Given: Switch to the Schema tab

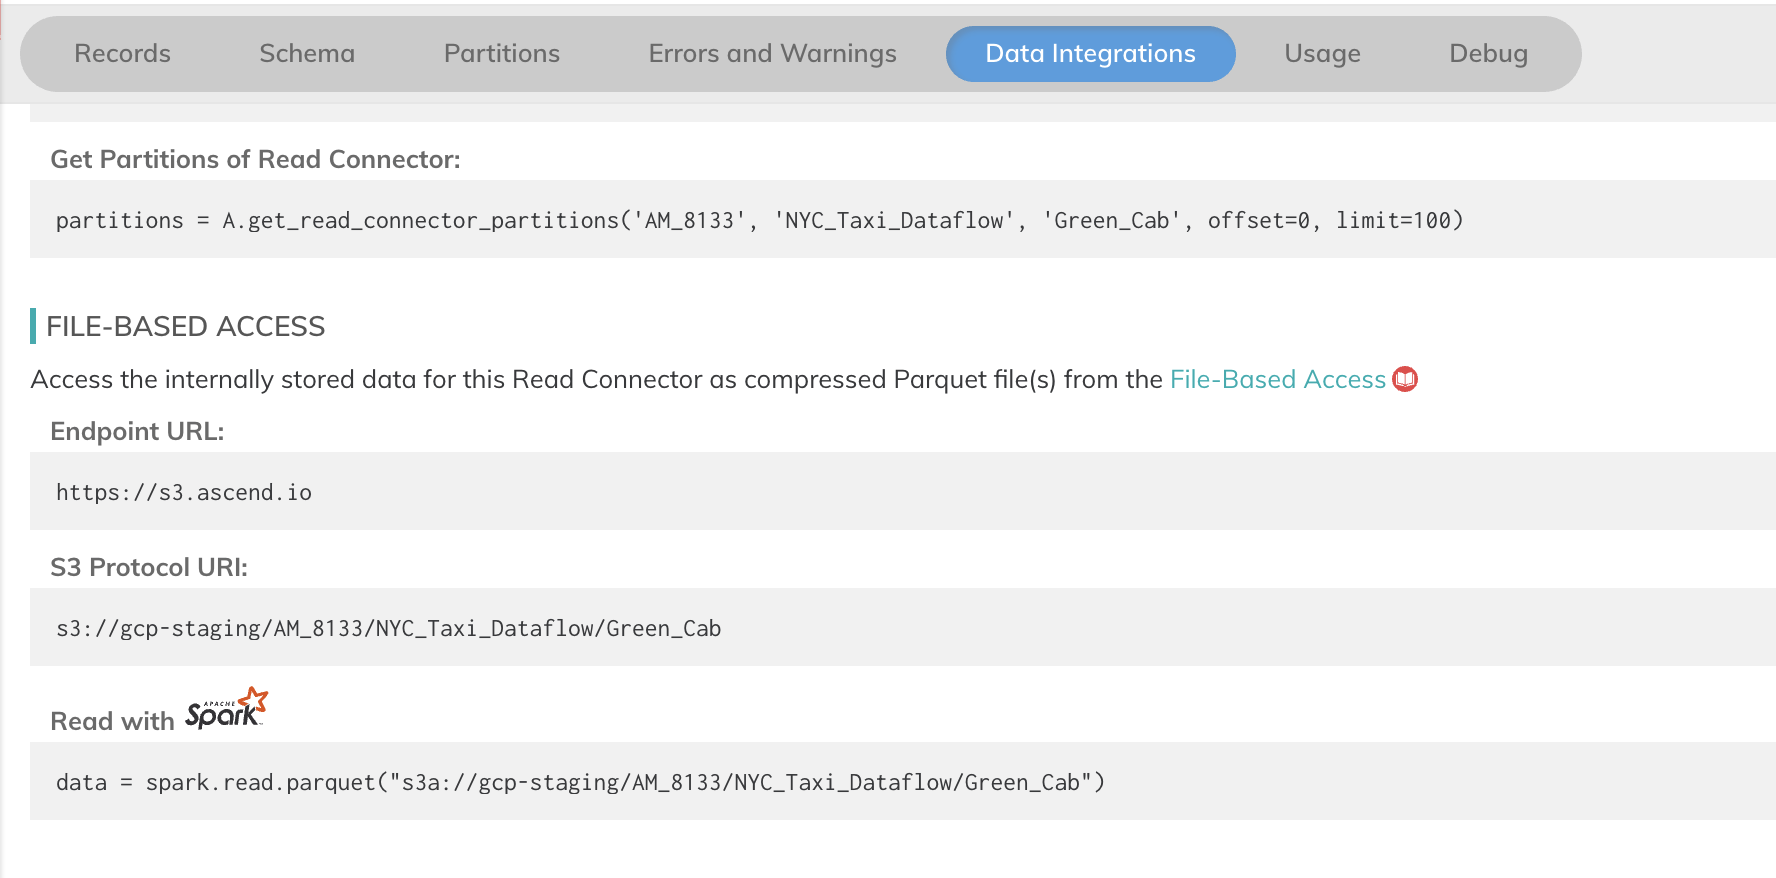Looking at the screenshot, I should pyautogui.click(x=307, y=54).
